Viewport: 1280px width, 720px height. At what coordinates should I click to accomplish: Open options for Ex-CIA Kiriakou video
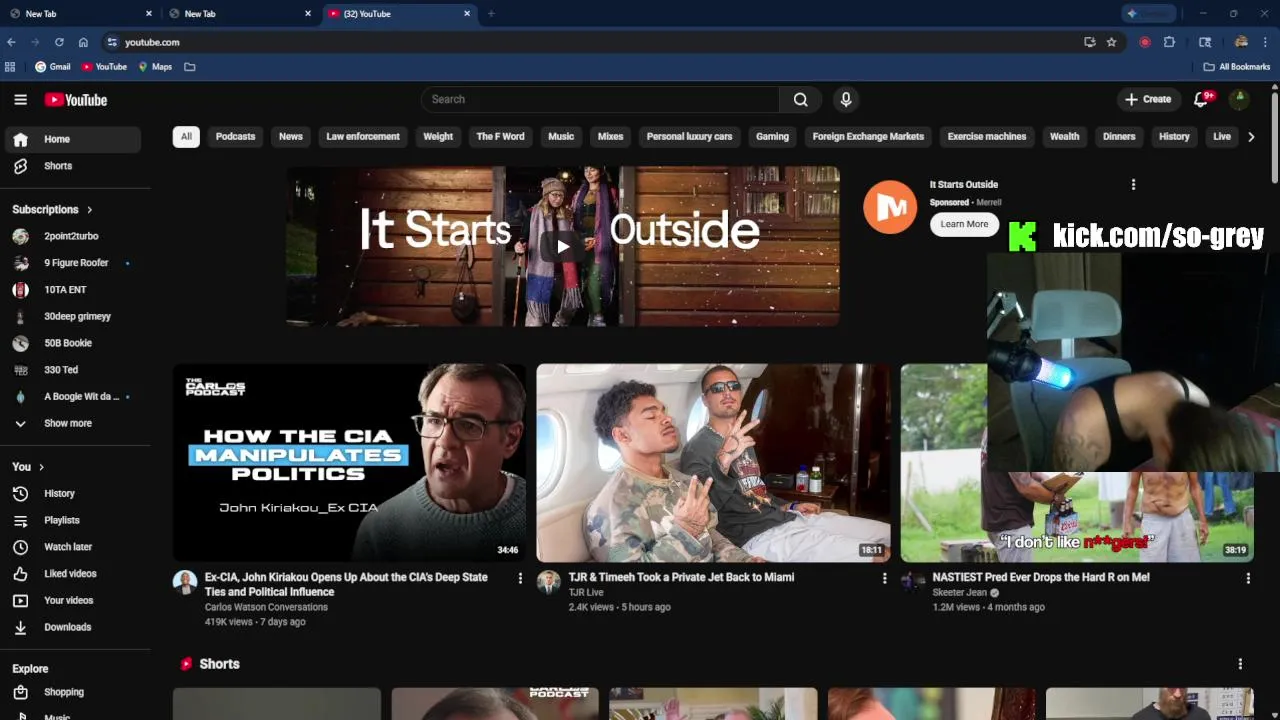tap(520, 578)
